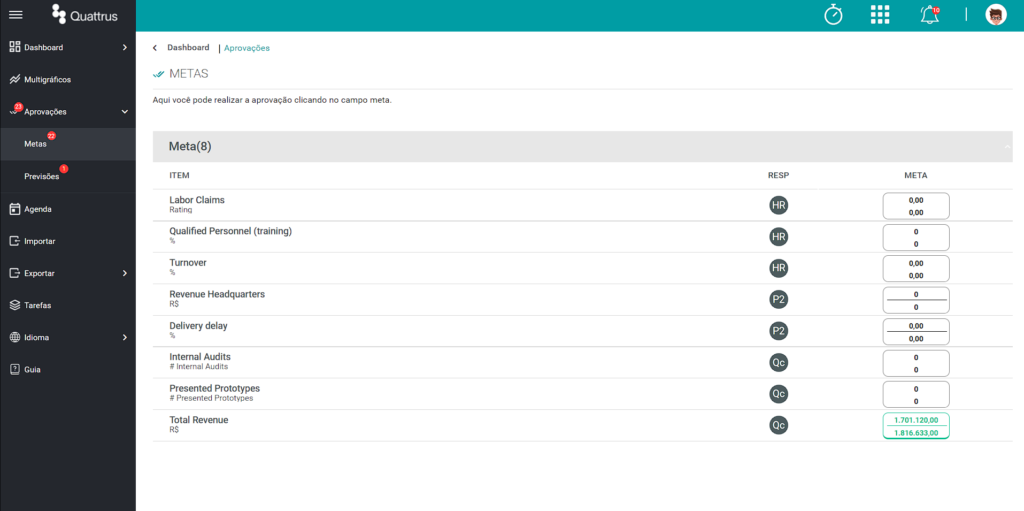Click the Qc badge for Total Revenue

click(x=778, y=425)
